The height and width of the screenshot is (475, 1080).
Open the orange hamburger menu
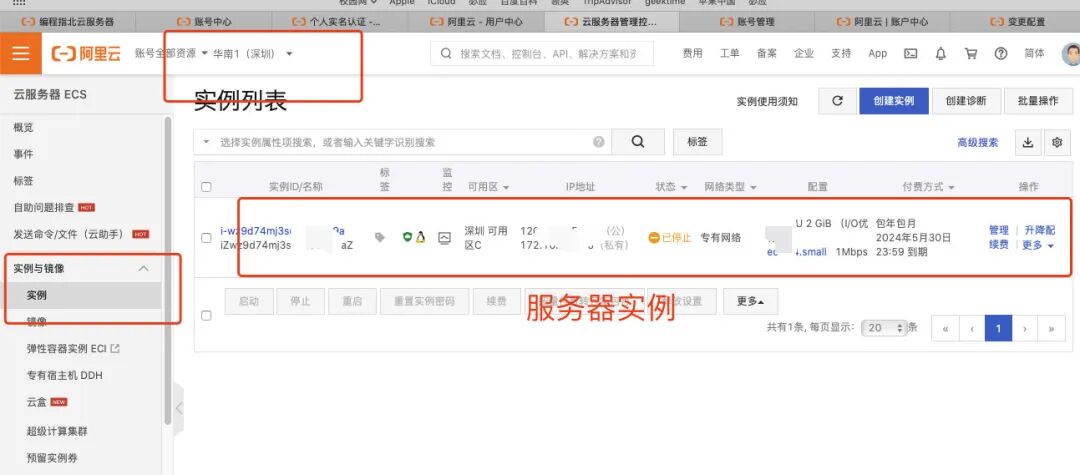tap(21, 53)
